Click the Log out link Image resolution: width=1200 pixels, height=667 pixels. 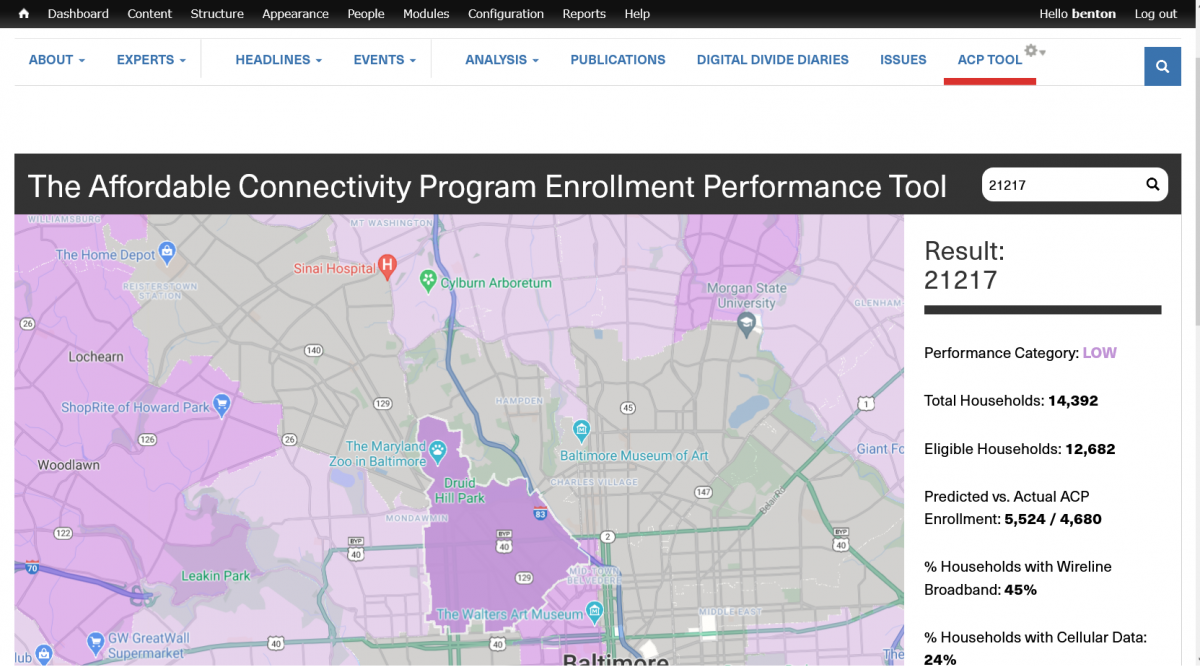[x=1155, y=13]
